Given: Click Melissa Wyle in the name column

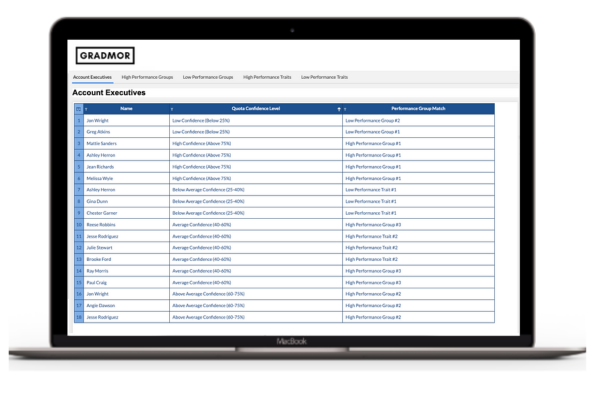Looking at the screenshot, I should [x=100, y=178].
